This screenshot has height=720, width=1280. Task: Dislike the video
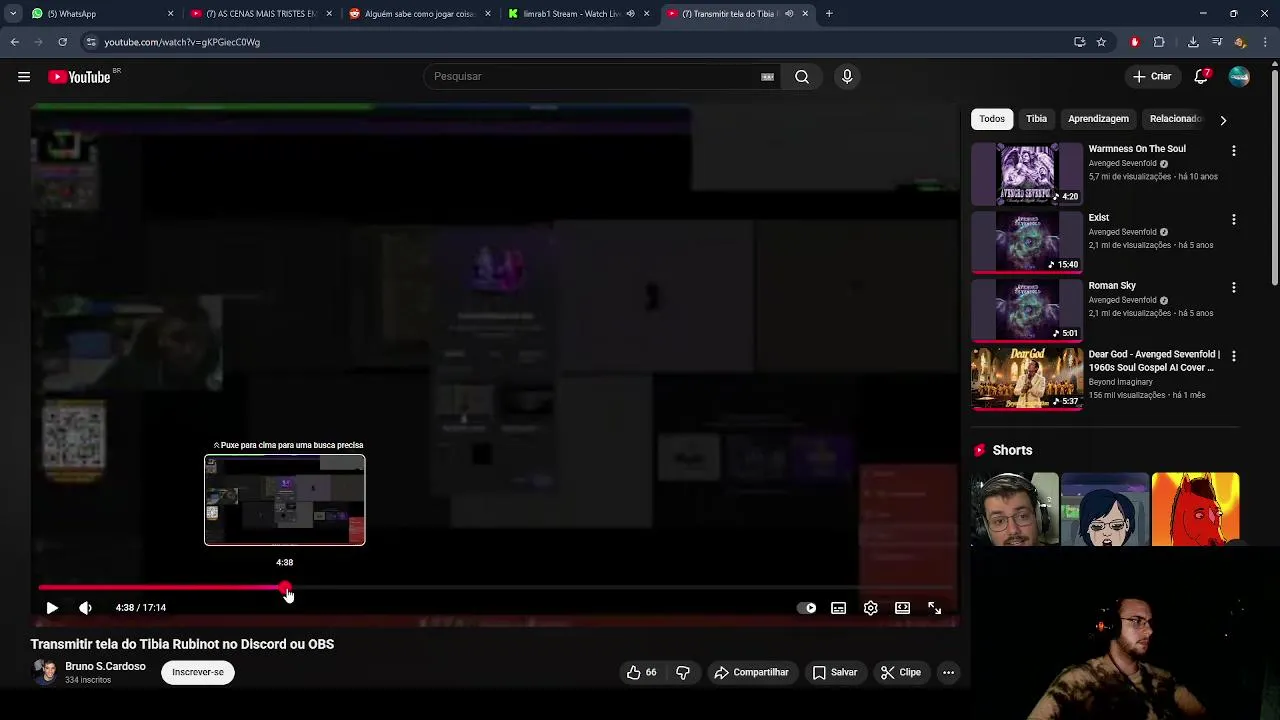pyautogui.click(x=683, y=673)
